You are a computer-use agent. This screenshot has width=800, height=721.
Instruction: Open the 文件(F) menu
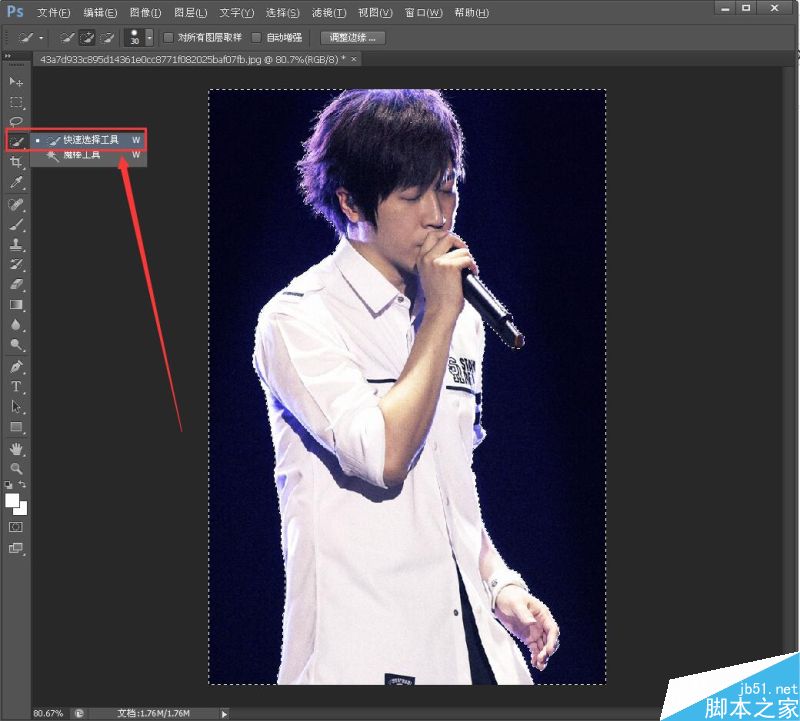(x=54, y=13)
